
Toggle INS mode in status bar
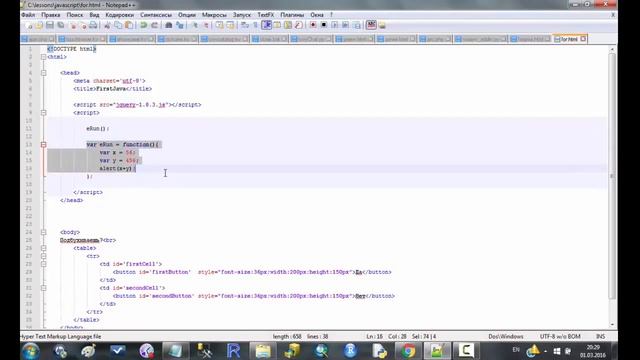click(x=600, y=337)
